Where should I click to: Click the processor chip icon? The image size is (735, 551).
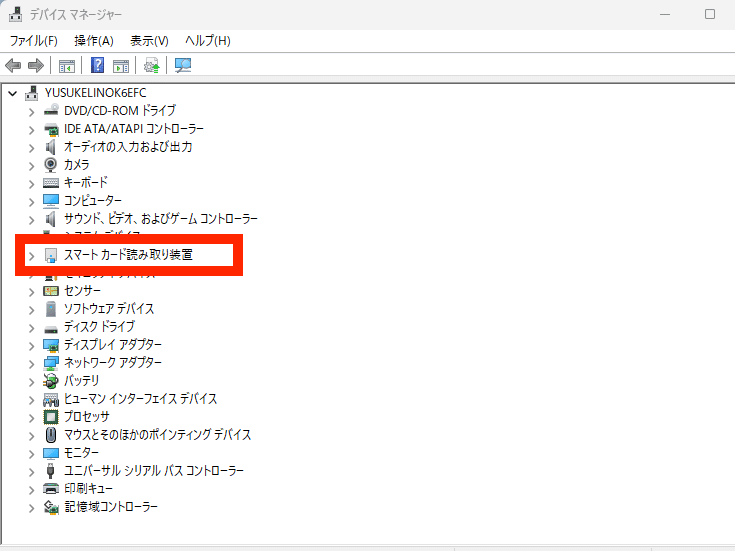[x=51, y=416]
